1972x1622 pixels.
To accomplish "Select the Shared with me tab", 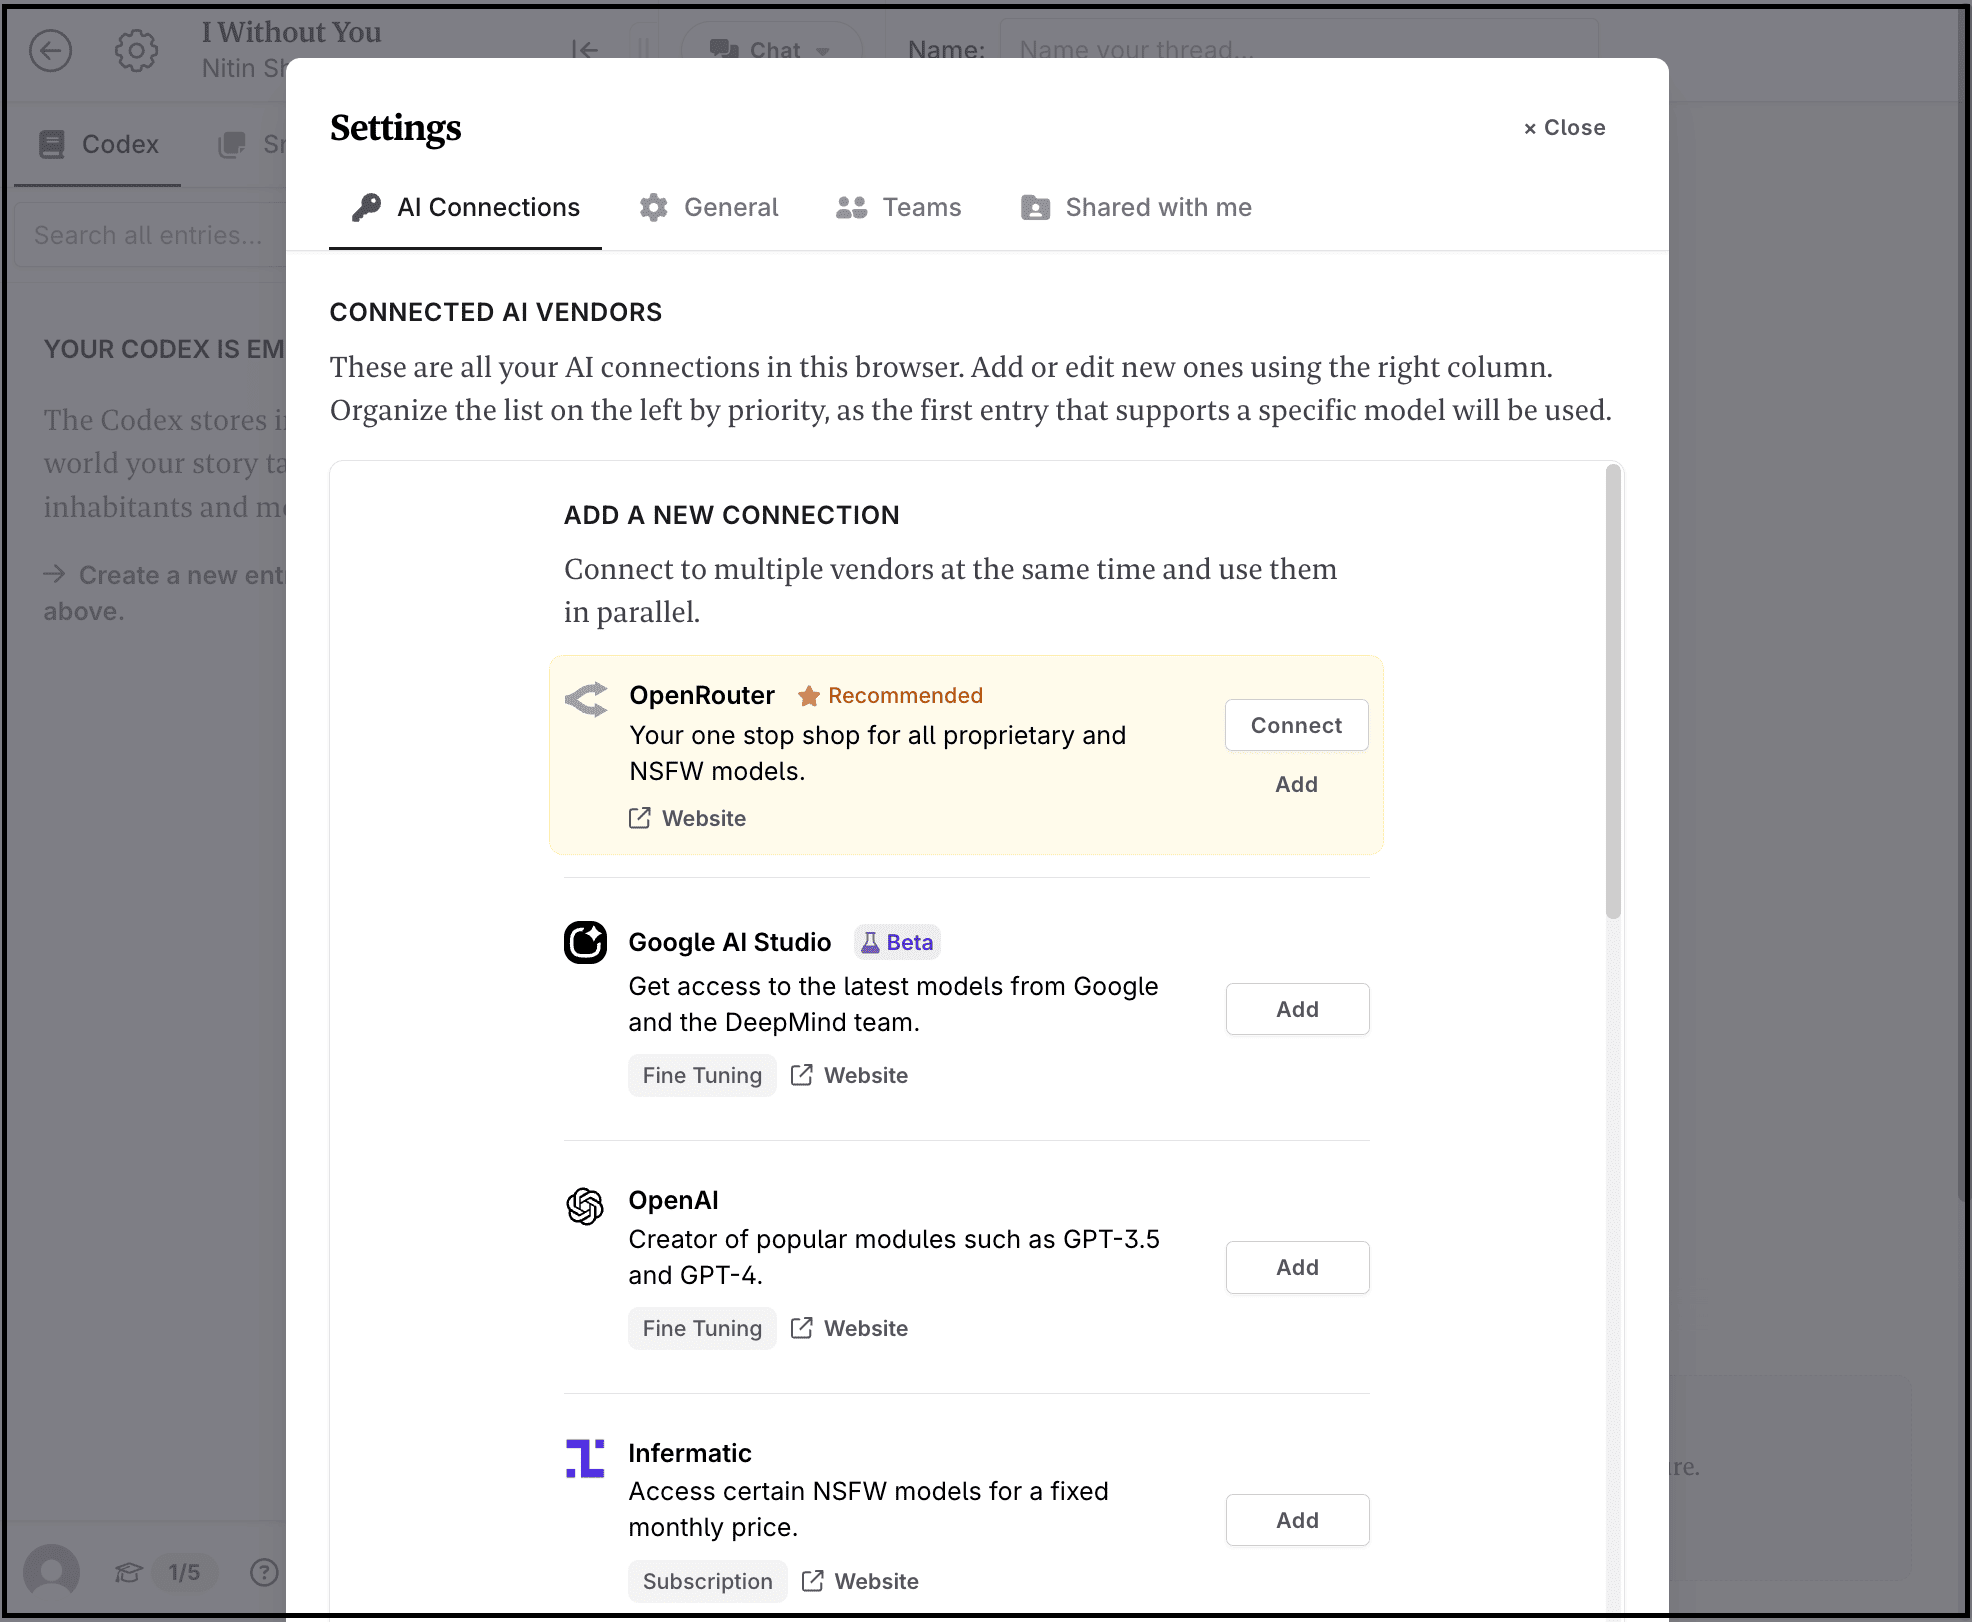I will coord(1136,207).
